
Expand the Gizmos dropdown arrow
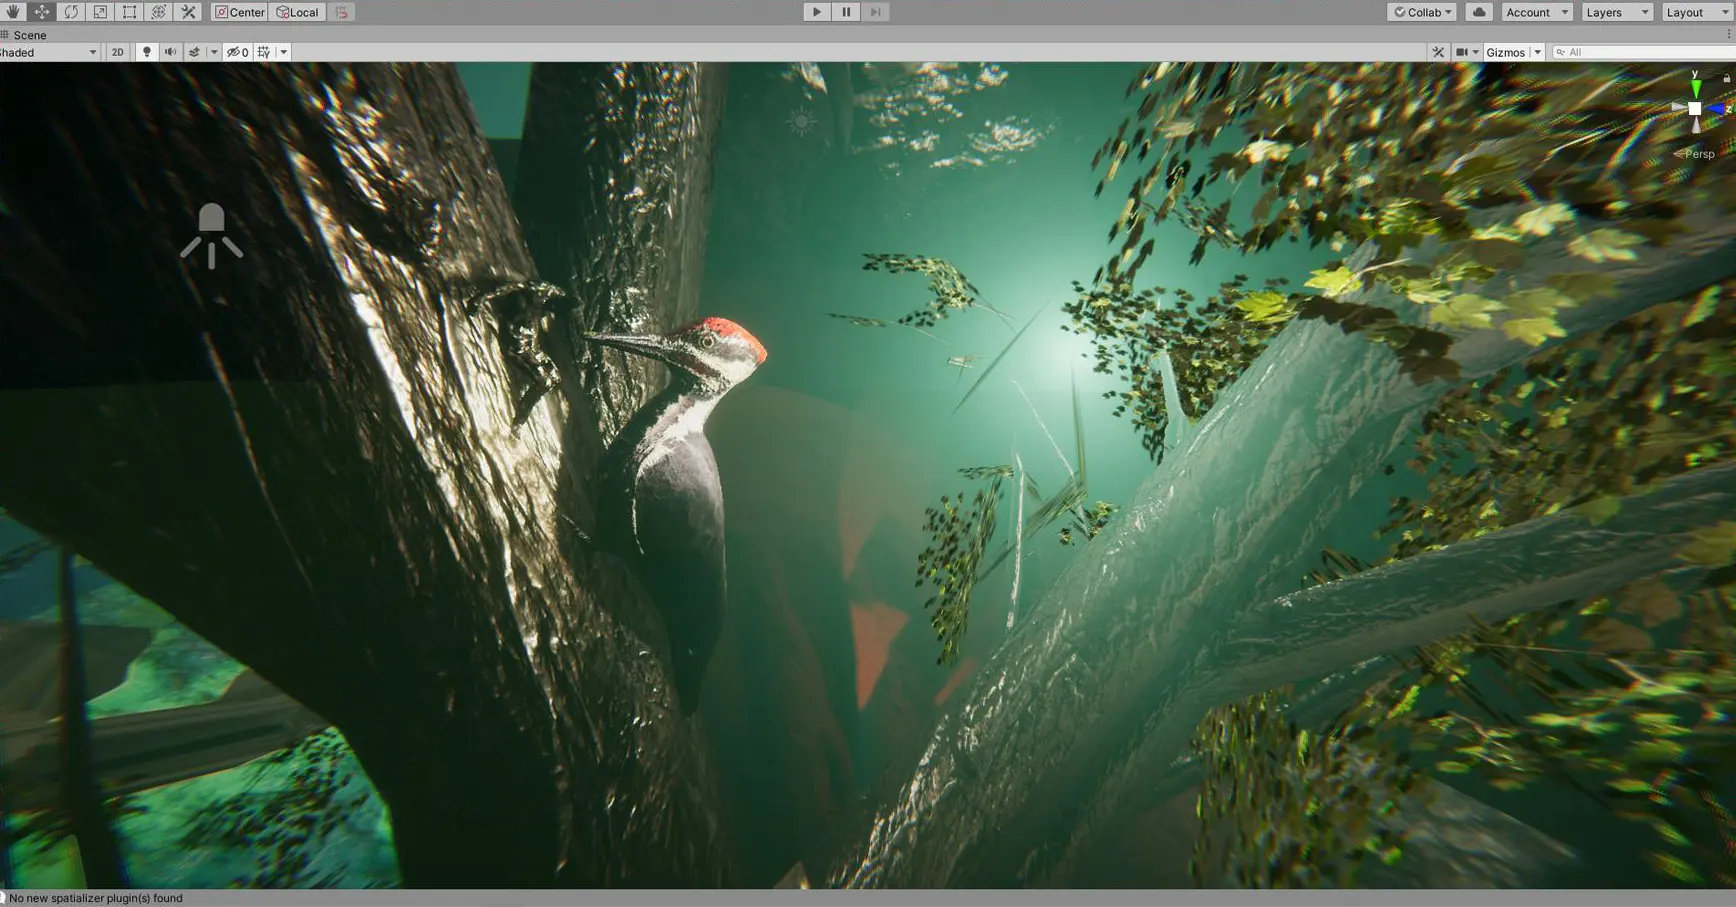(1537, 52)
